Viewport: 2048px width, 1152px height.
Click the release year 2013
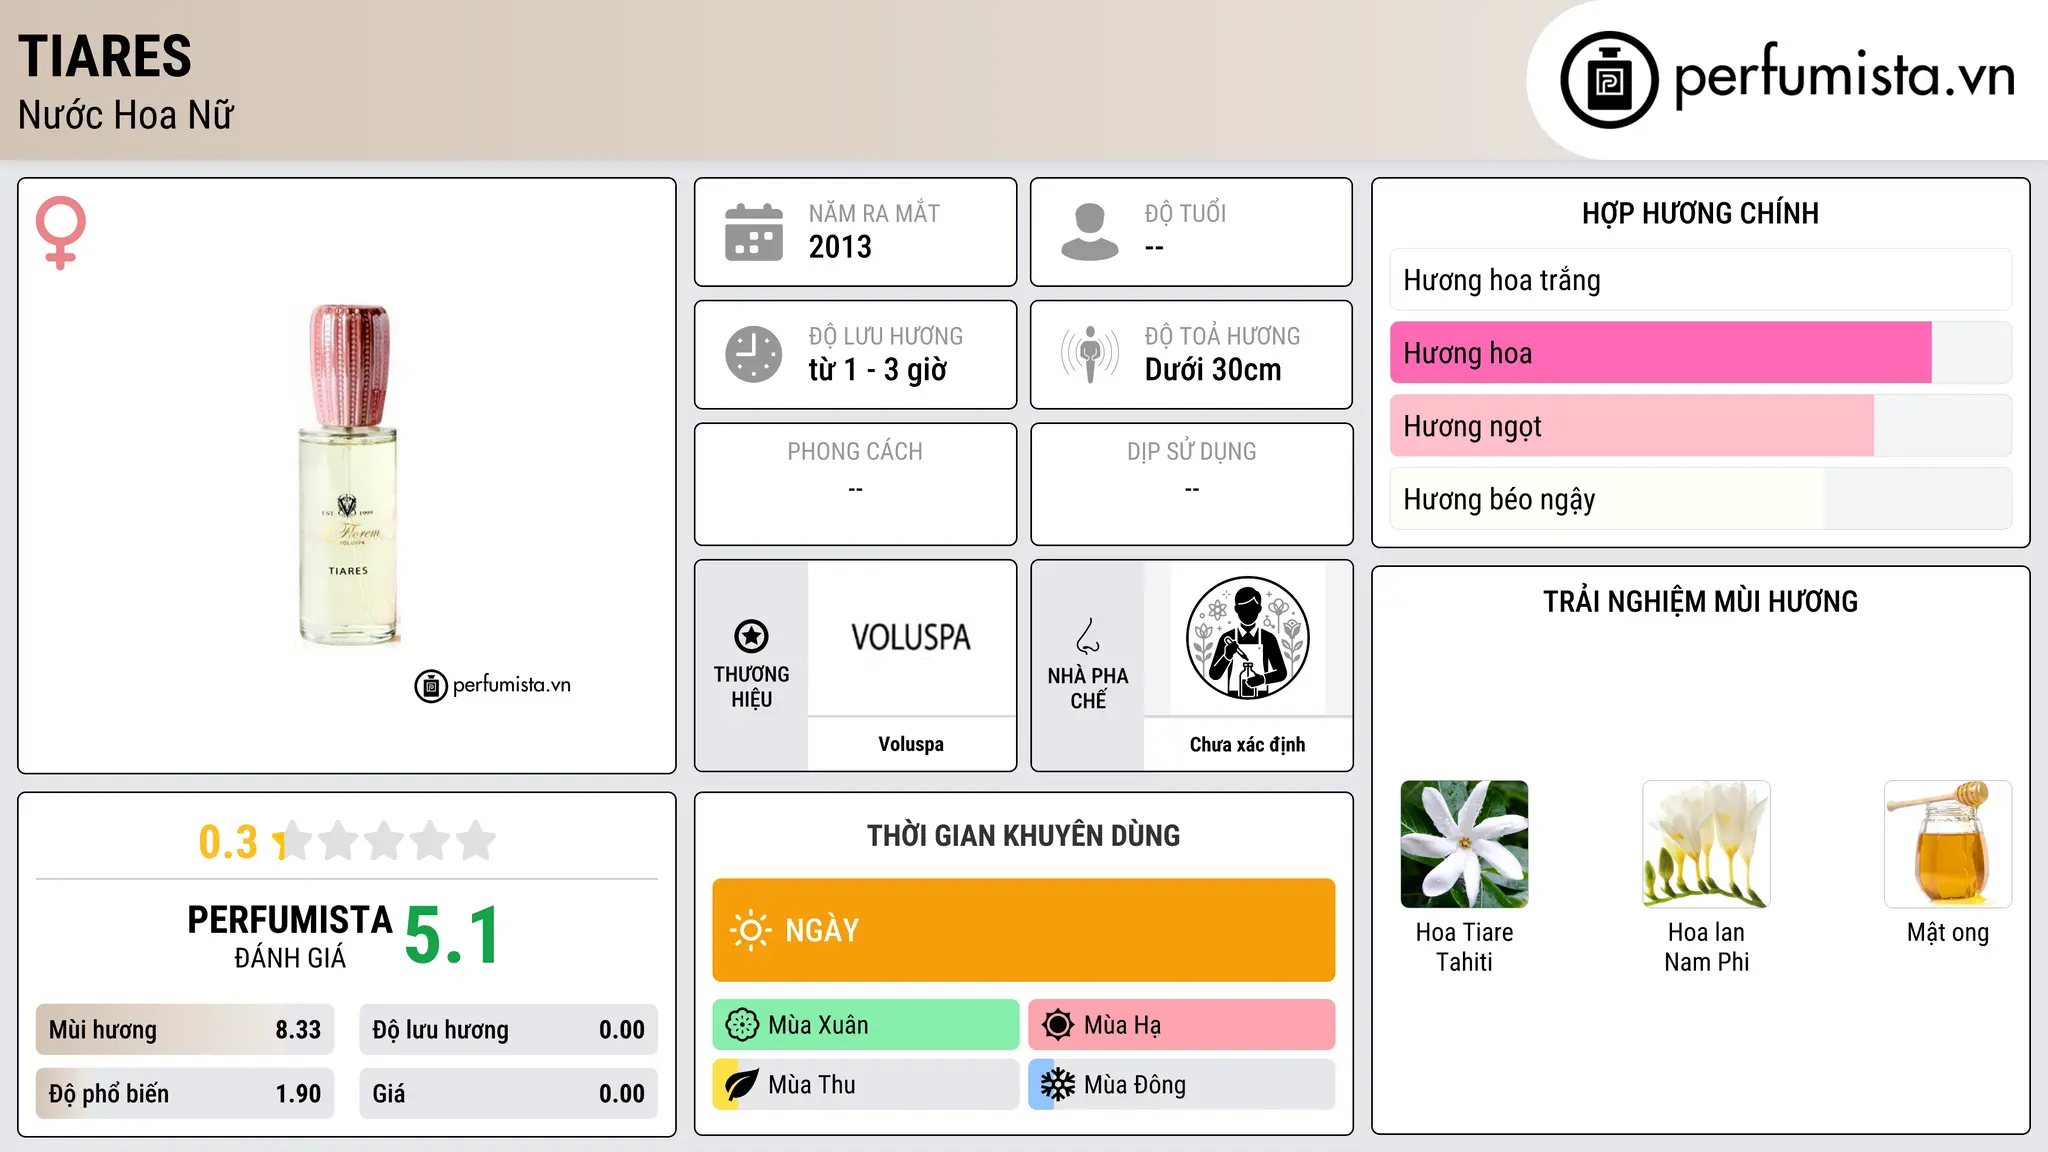(840, 247)
